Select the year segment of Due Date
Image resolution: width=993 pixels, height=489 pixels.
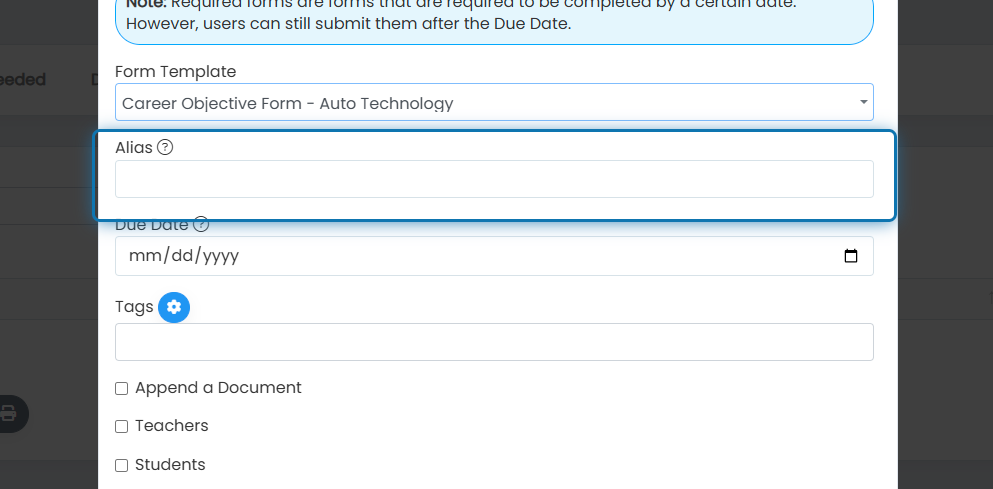click(222, 256)
